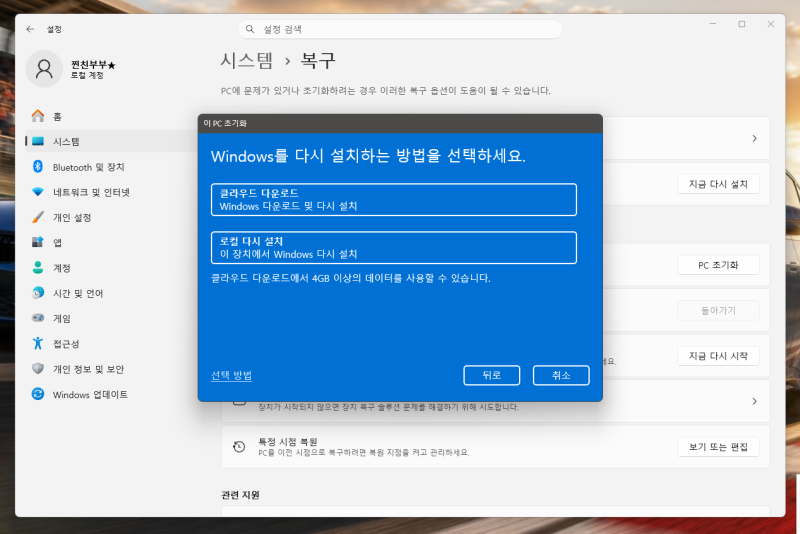Screen dimensions: 800x534
Task: Click the 특정 시점 복원 title text
Action: click(x=288, y=442)
